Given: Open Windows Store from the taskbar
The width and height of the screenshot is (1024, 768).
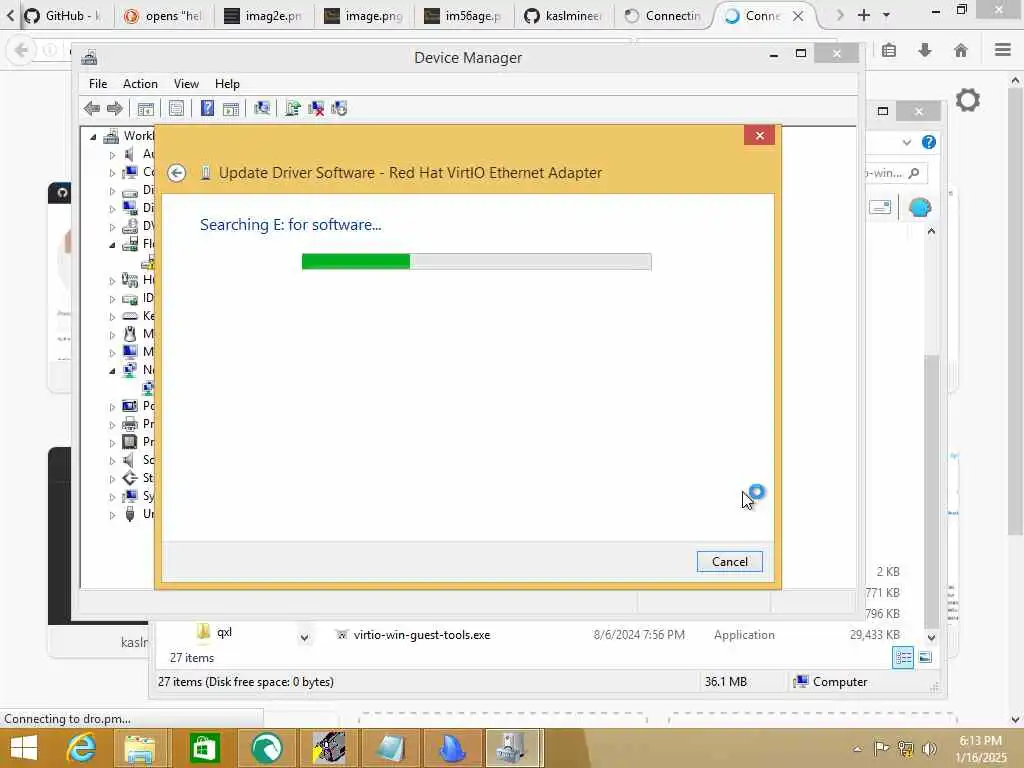Looking at the screenshot, I should point(204,748).
